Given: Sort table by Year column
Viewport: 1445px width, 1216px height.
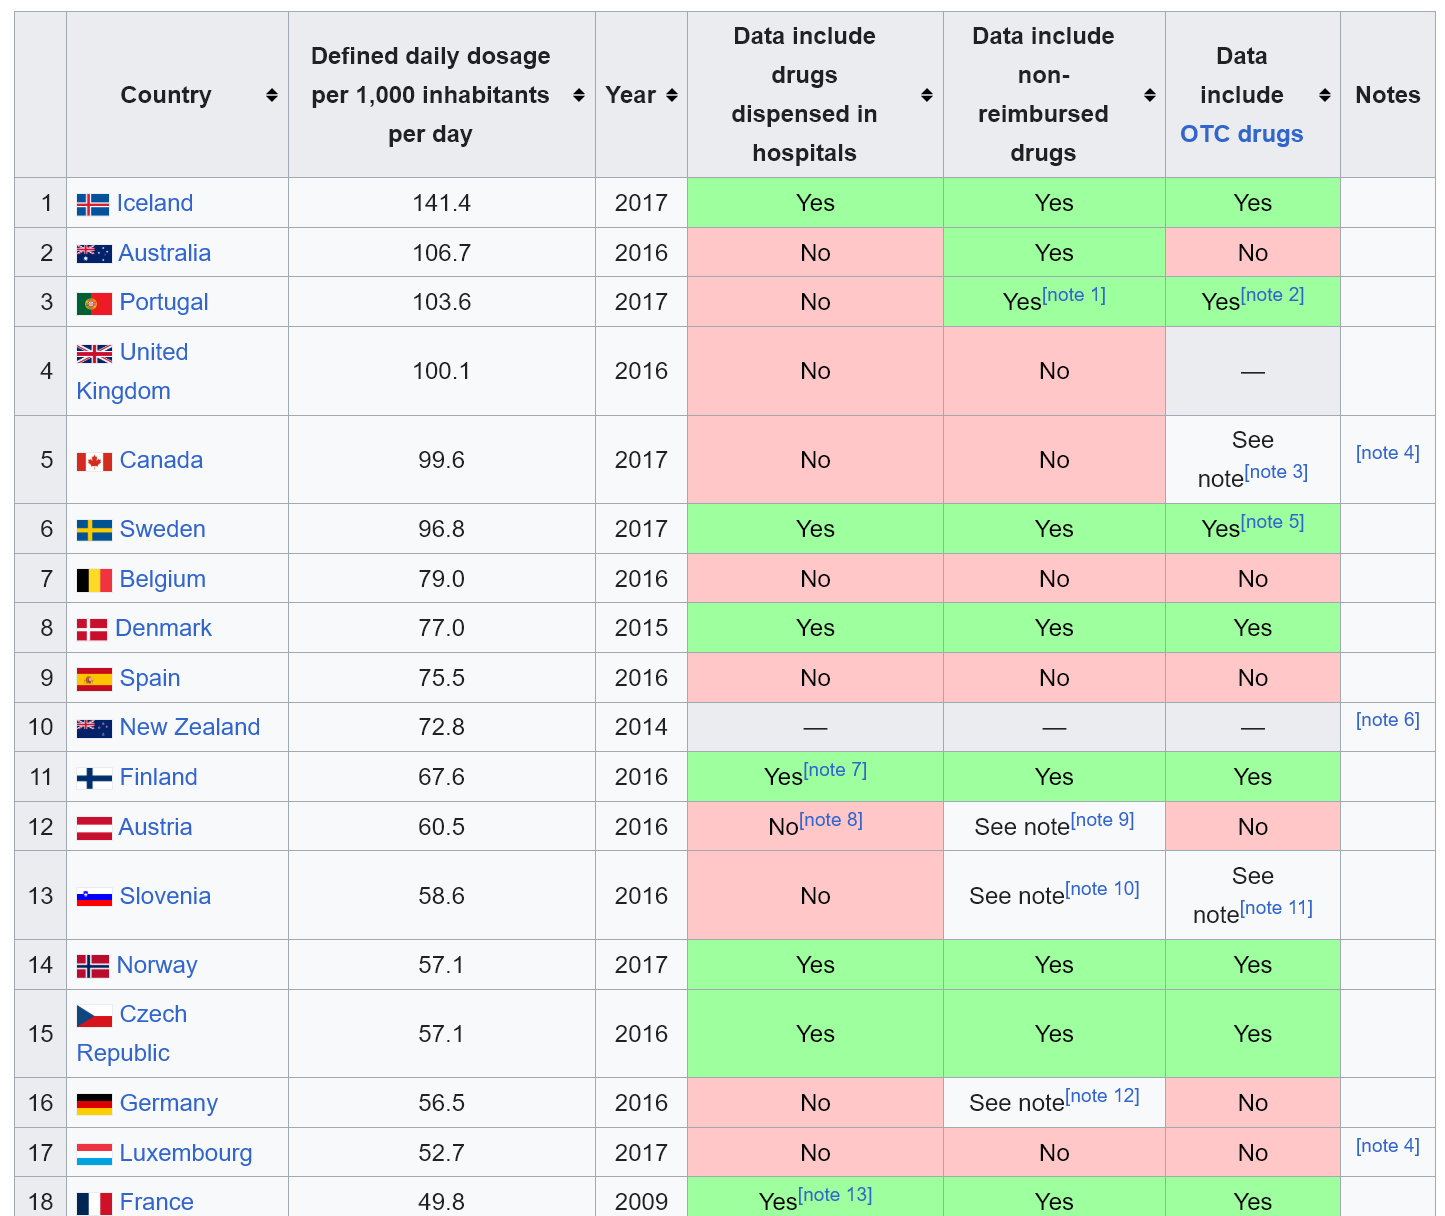Looking at the screenshot, I should pos(672,95).
